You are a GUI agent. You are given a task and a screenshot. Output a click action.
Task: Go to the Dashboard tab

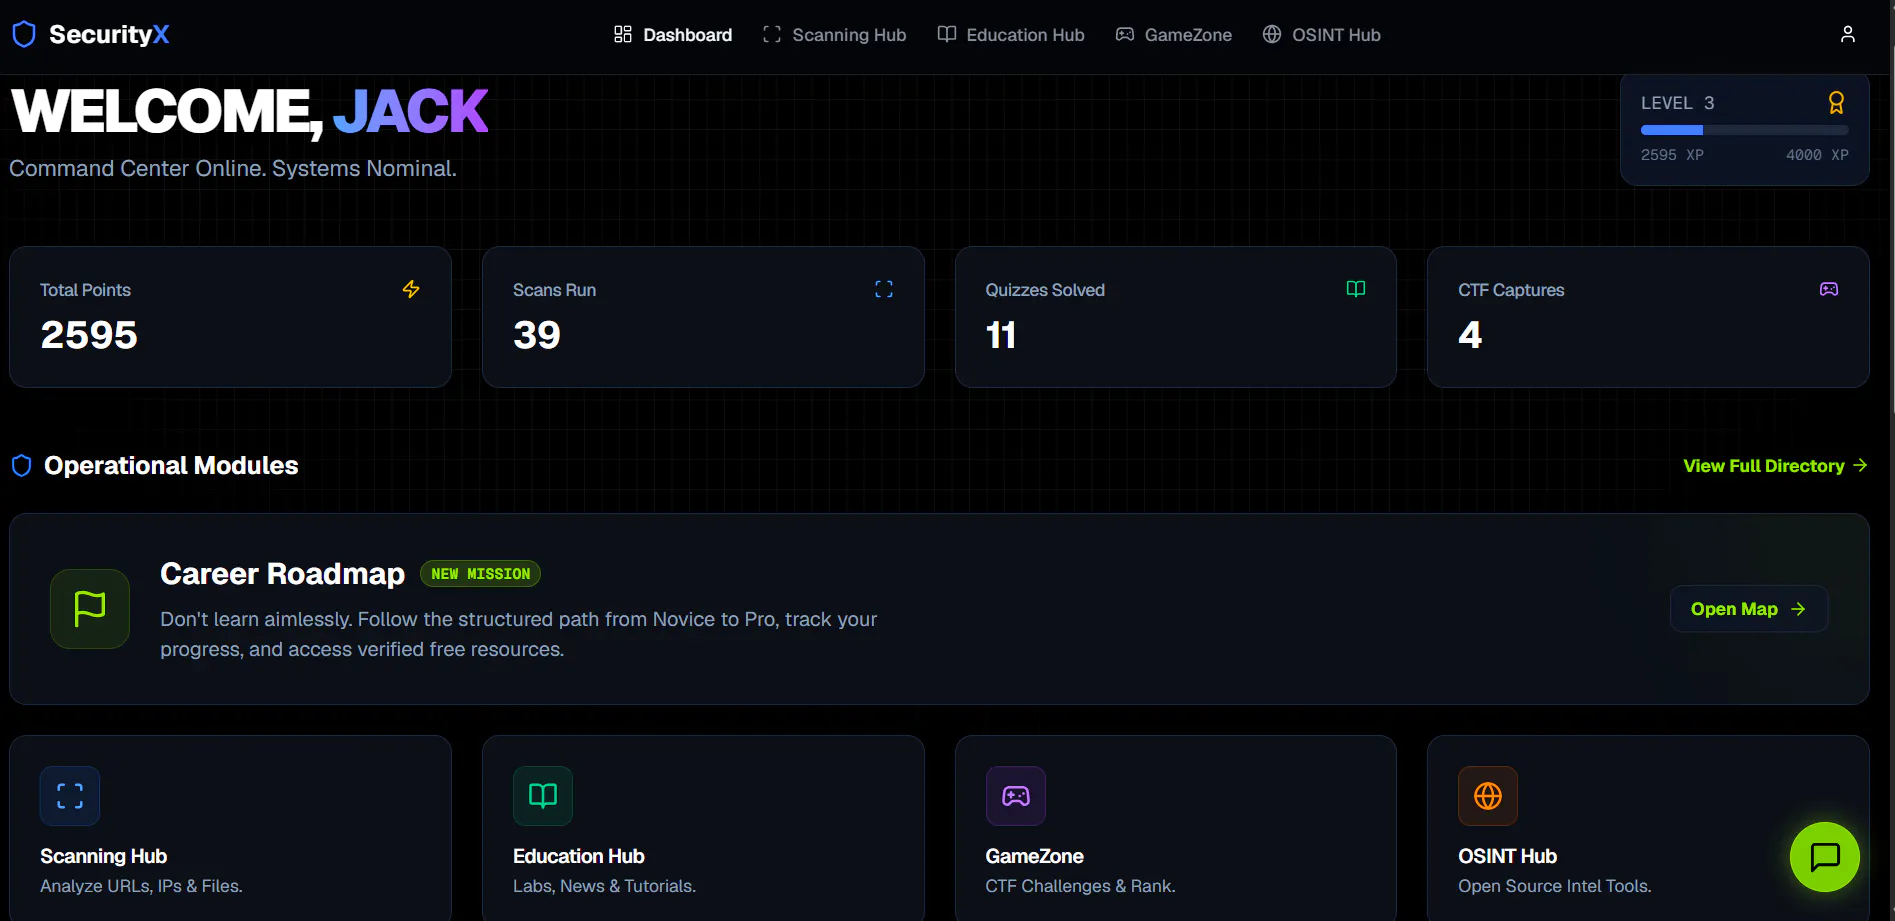pyautogui.click(x=673, y=35)
